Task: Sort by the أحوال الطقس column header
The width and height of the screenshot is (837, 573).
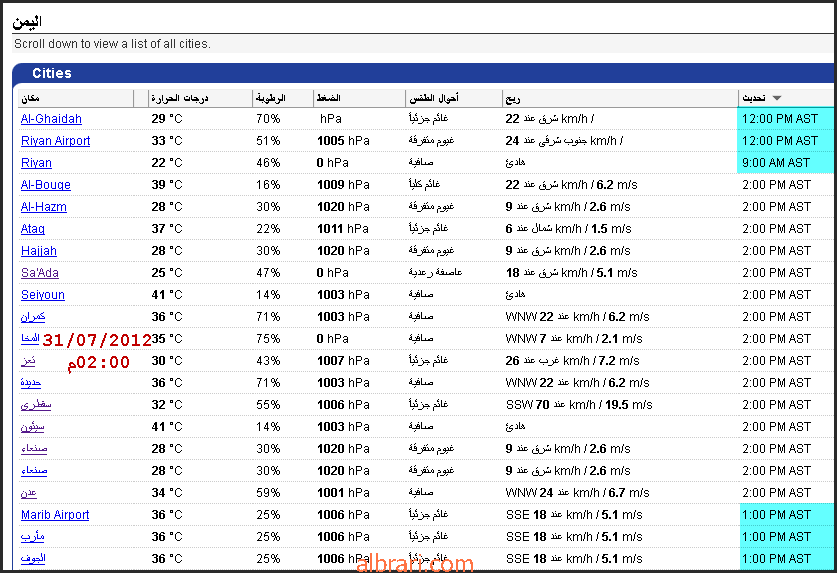Action: pyautogui.click(x=434, y=98)
